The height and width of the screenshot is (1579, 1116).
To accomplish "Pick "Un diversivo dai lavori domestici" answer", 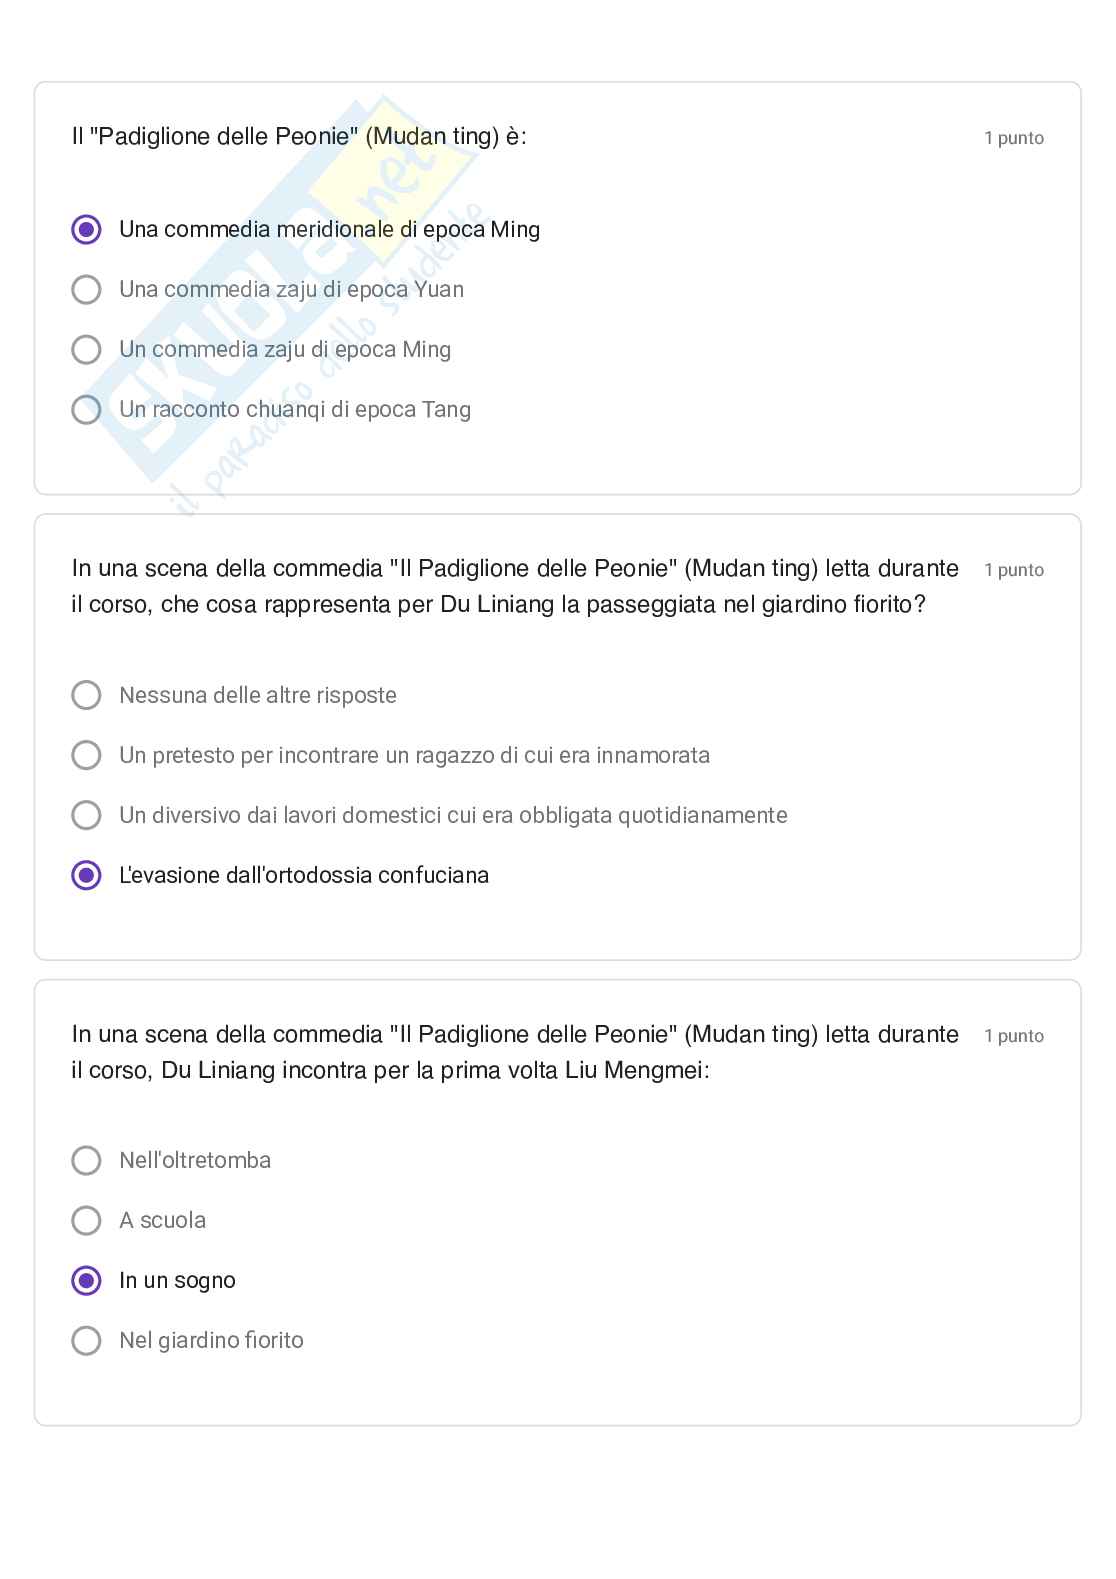I will pyautogui.click(x=87, y=815).
